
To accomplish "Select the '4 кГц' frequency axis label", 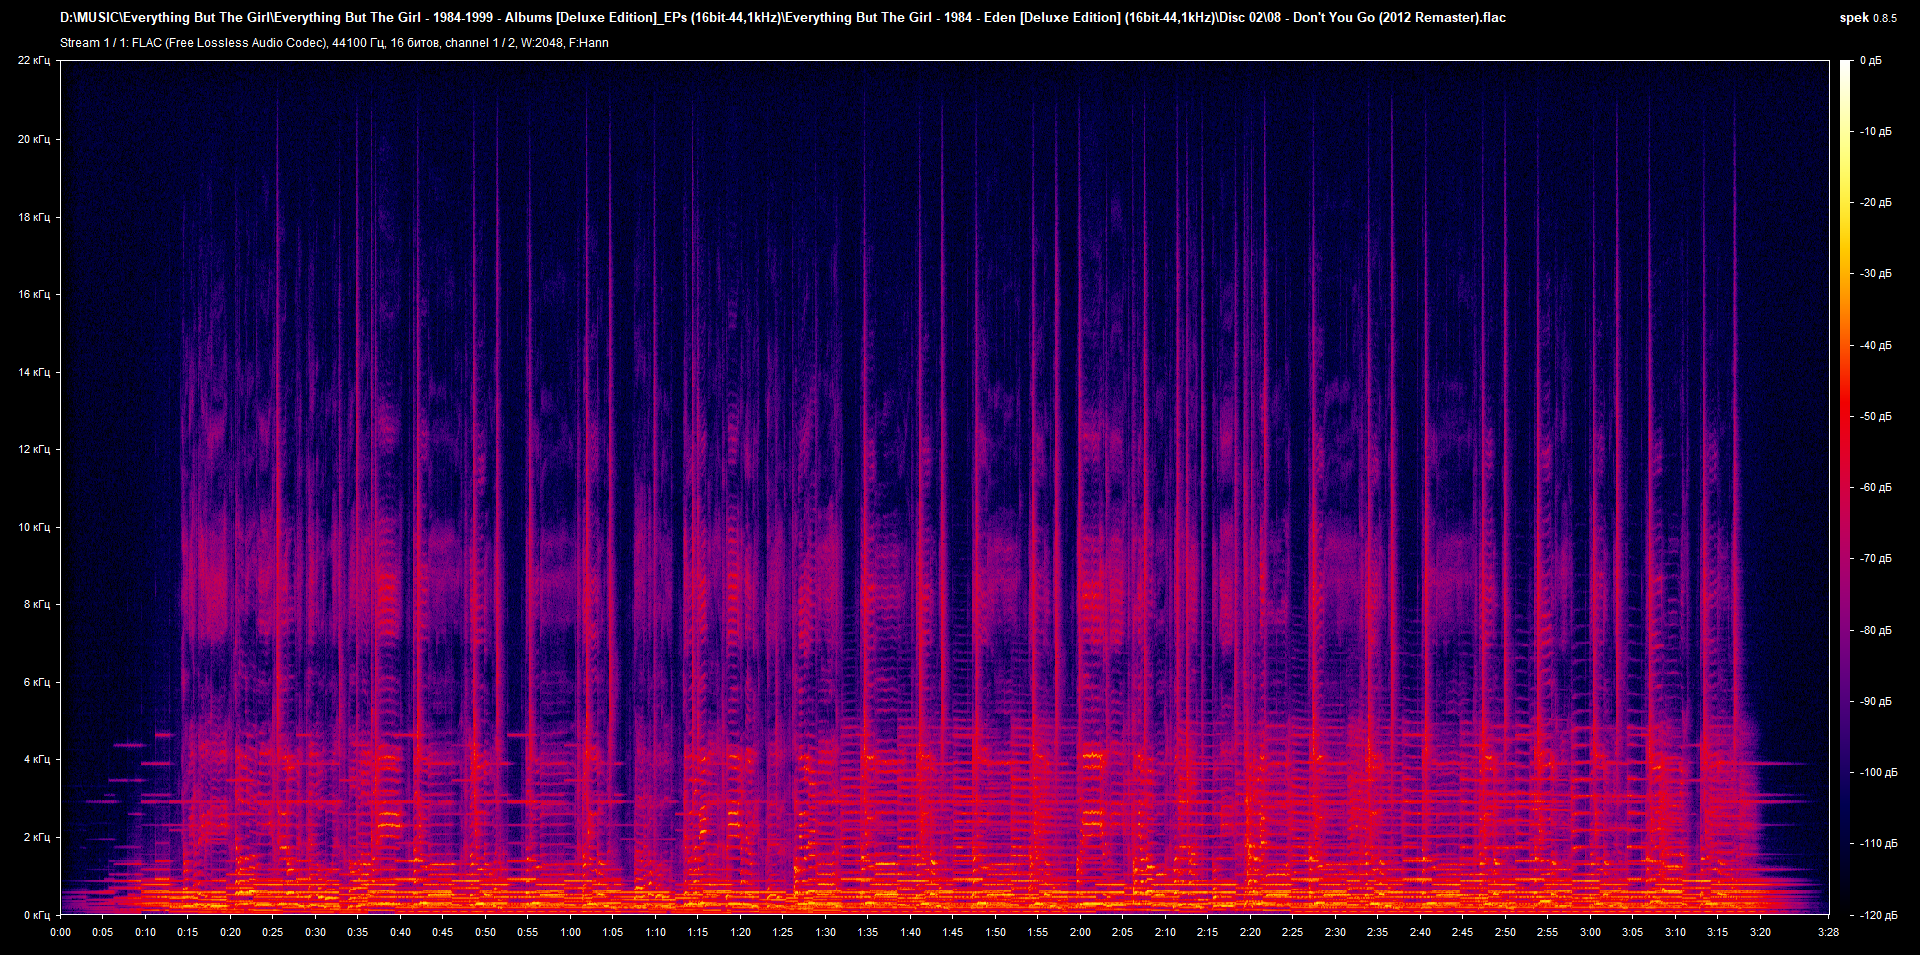I will pos(37,759).
